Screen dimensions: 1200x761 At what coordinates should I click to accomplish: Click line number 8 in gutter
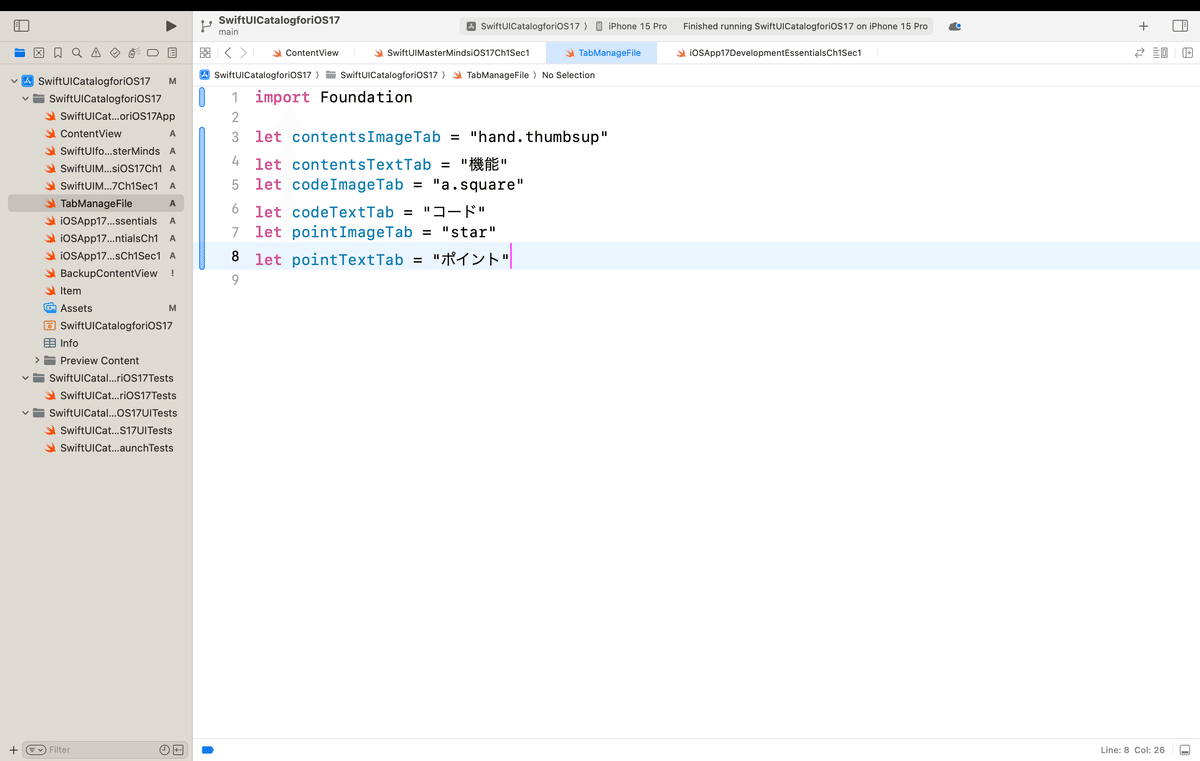(235, 257)
